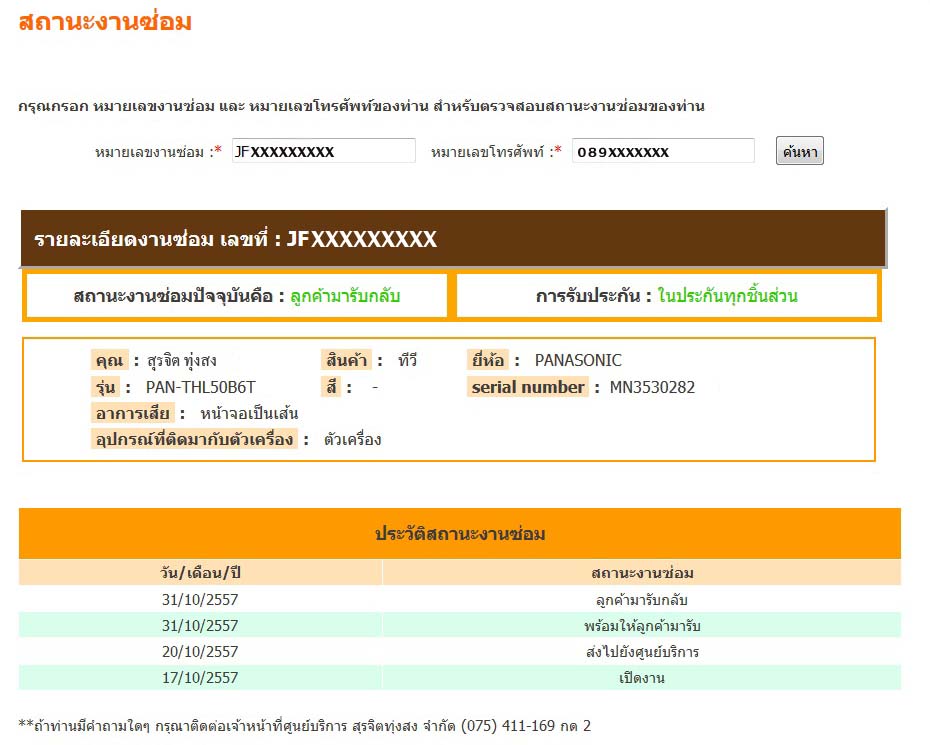Click date in พร้อมให้ลูกค้ามารับ row
930x745 pixels.
pyautogui.click(x=200, y=626)
